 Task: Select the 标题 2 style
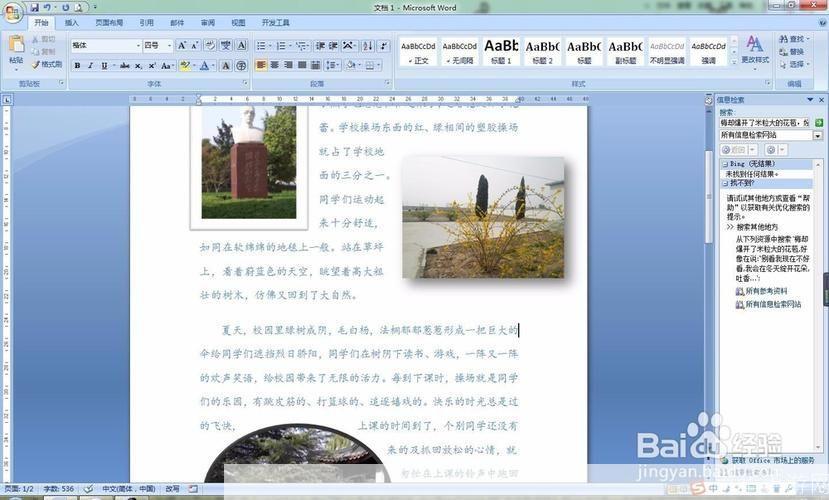pos(542,51)
